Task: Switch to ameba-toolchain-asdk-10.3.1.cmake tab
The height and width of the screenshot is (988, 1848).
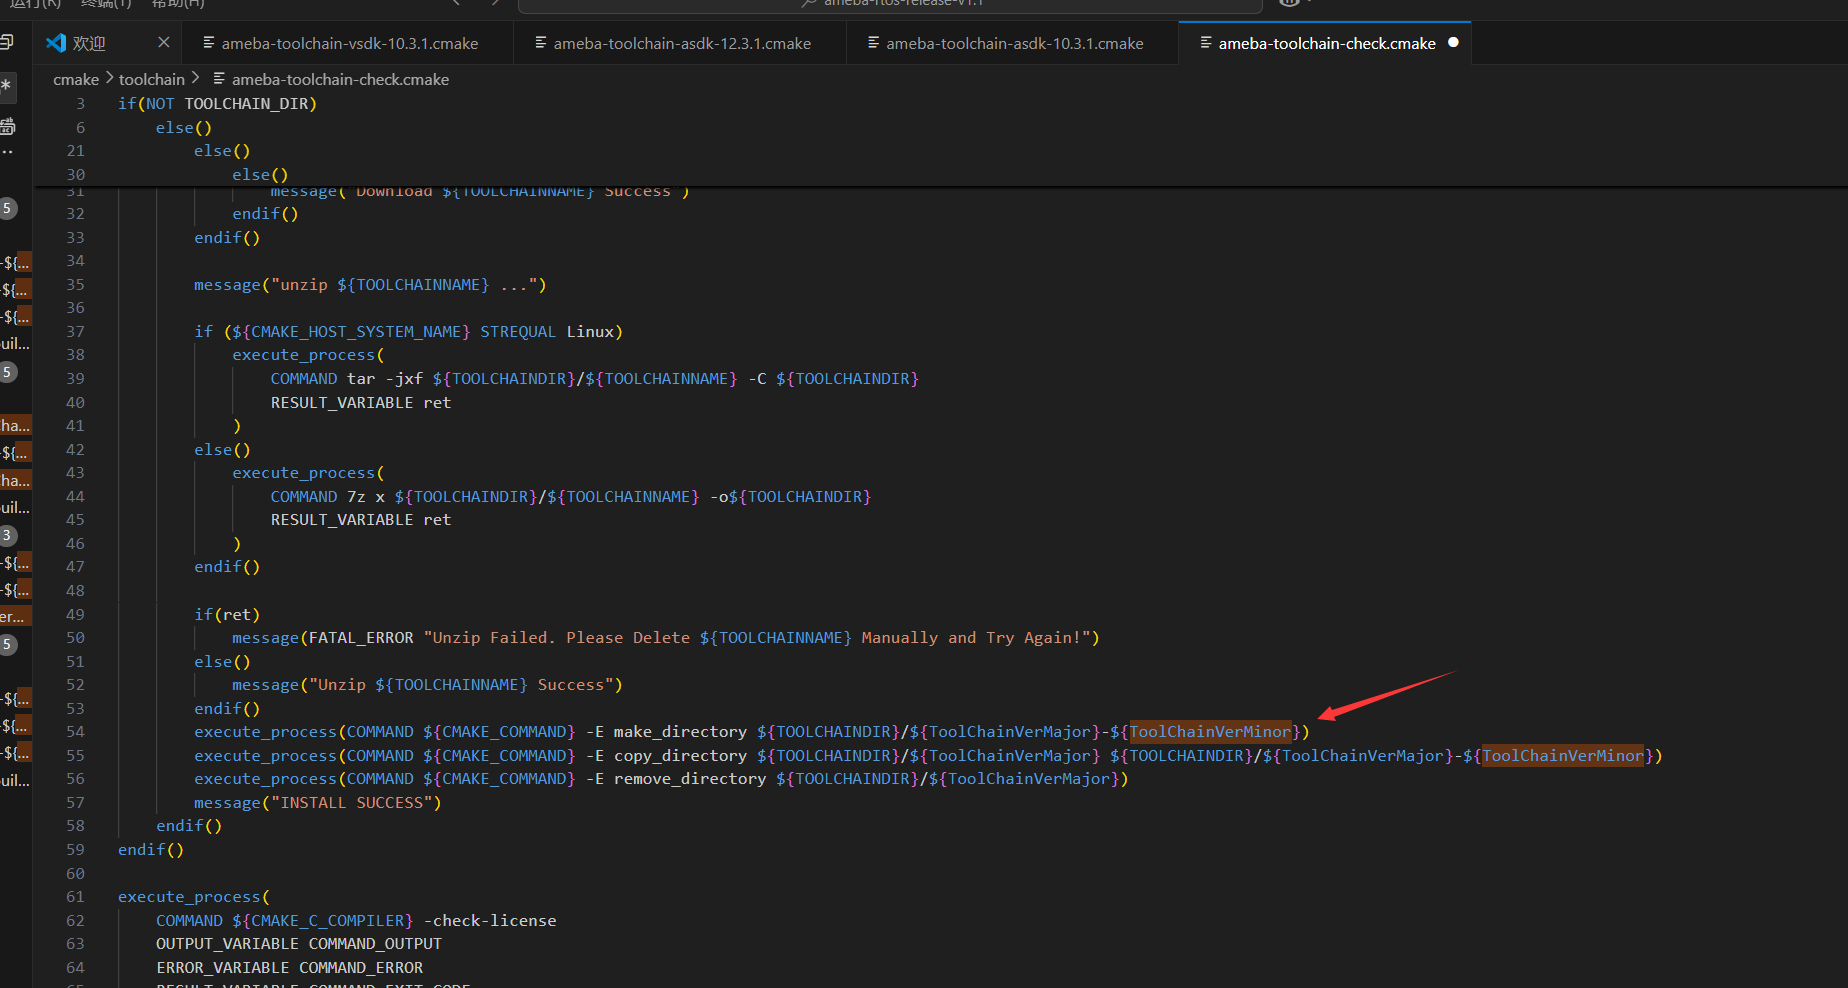Action: 1014,43
